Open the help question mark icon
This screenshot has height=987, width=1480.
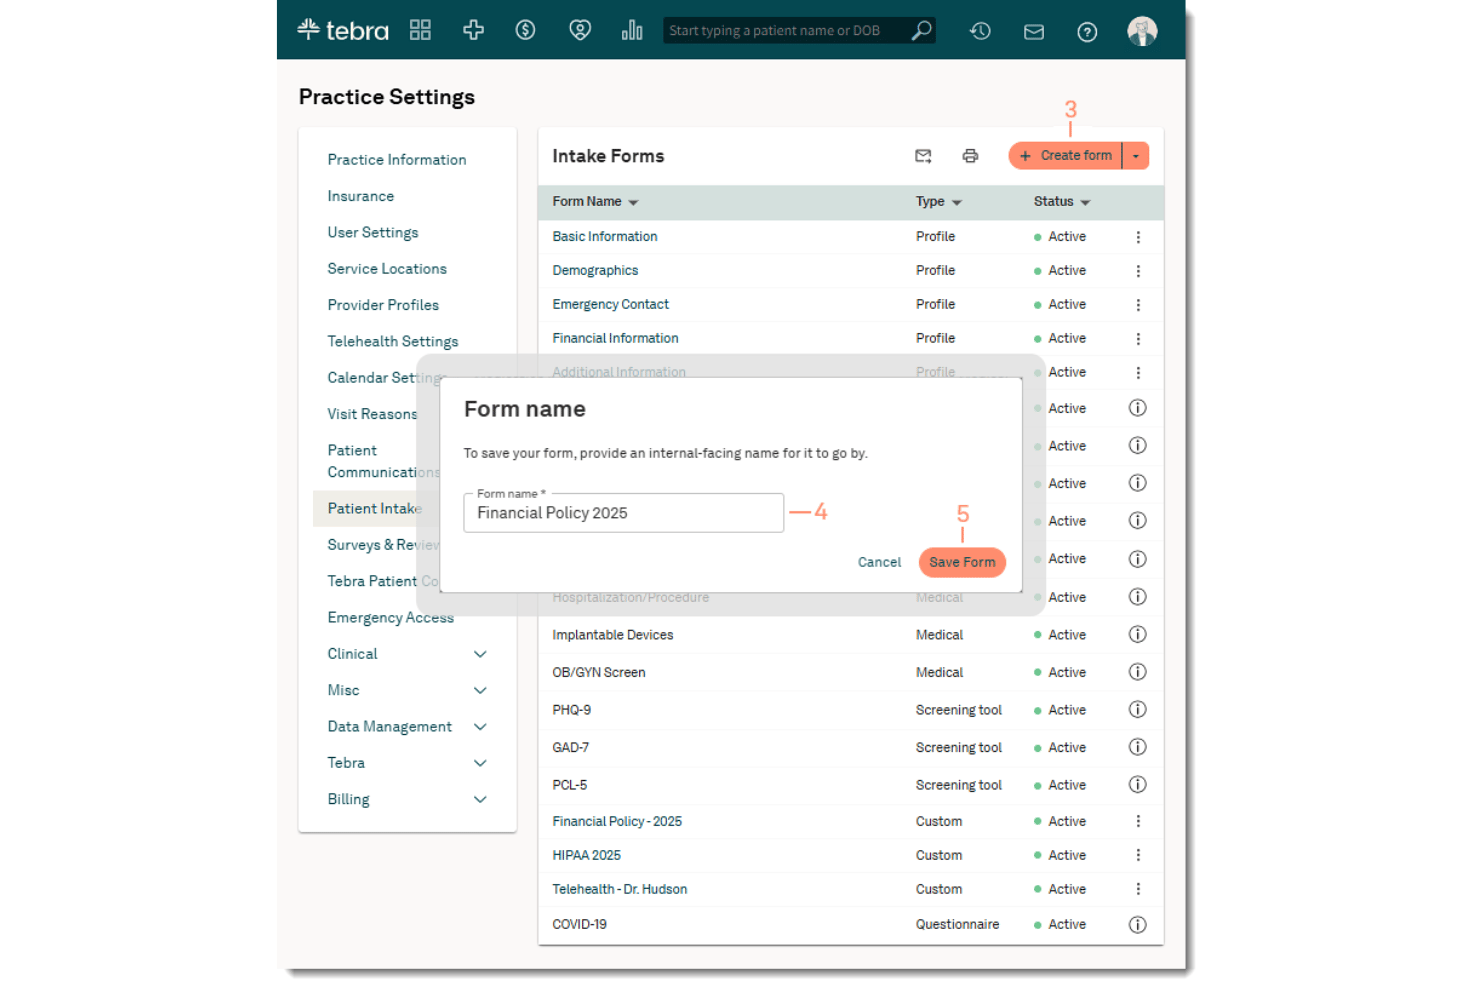(x=1087, y=32)
